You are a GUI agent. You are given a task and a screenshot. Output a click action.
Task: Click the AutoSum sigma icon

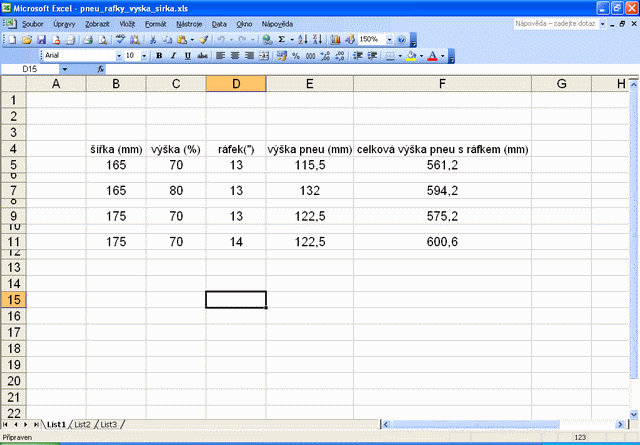tap(283, 39)
